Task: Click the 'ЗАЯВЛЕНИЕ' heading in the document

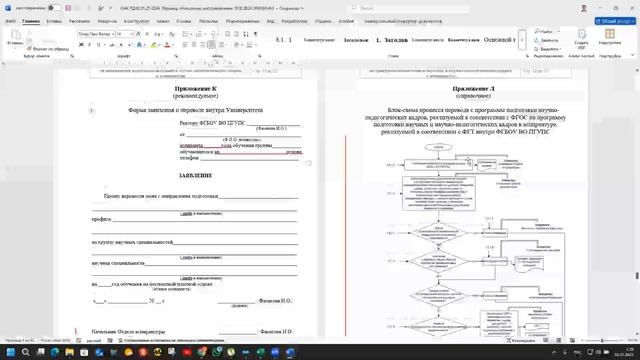Action: [195, 175]
